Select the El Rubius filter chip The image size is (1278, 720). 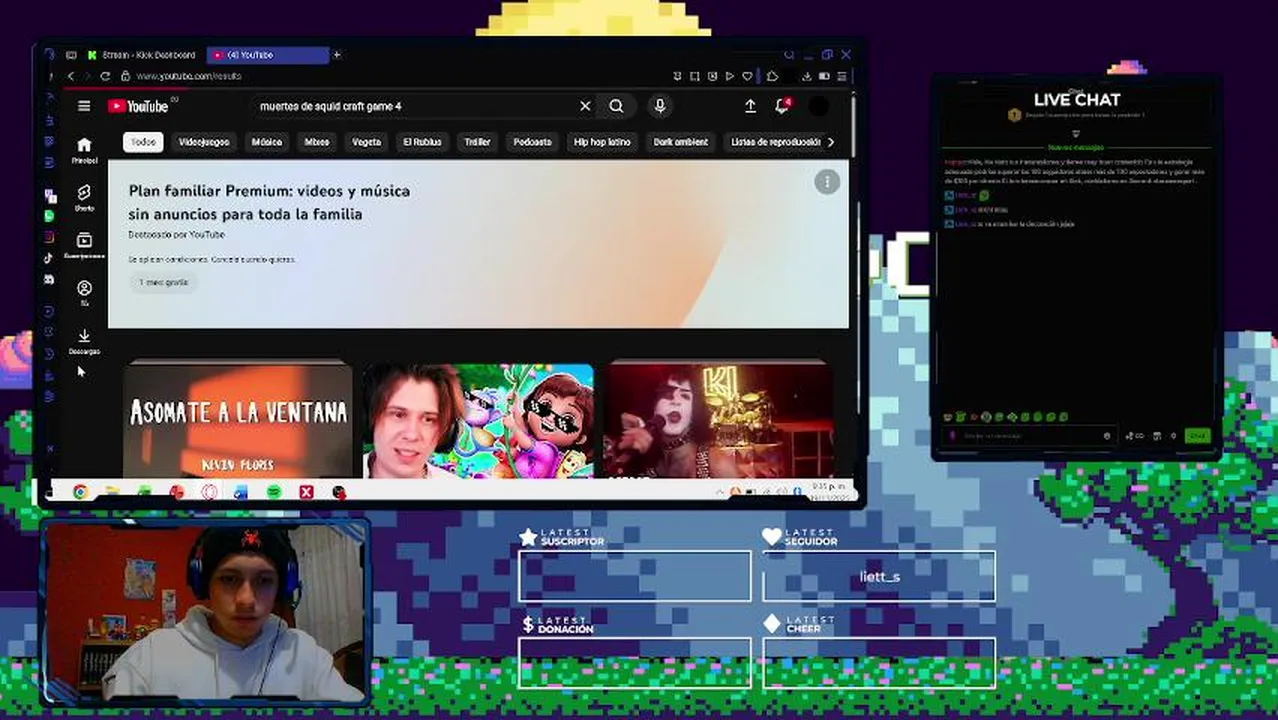click(x=422, y=142)
